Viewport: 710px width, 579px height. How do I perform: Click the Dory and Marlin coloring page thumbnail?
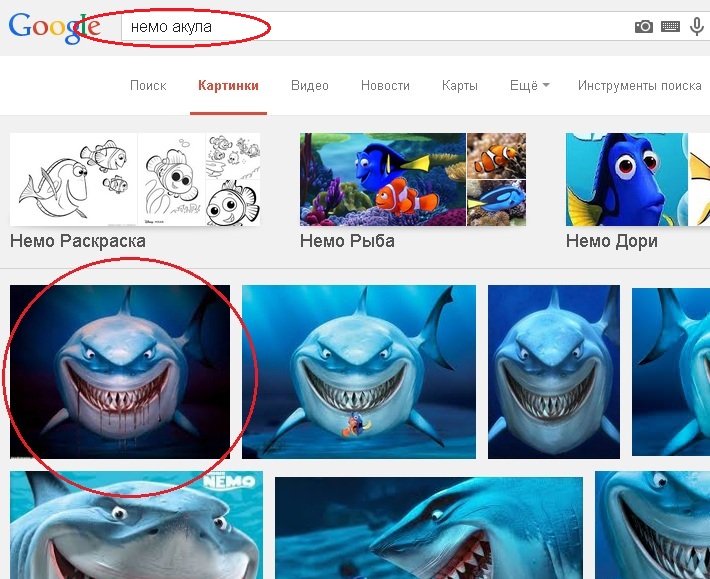tap(73, 179)
